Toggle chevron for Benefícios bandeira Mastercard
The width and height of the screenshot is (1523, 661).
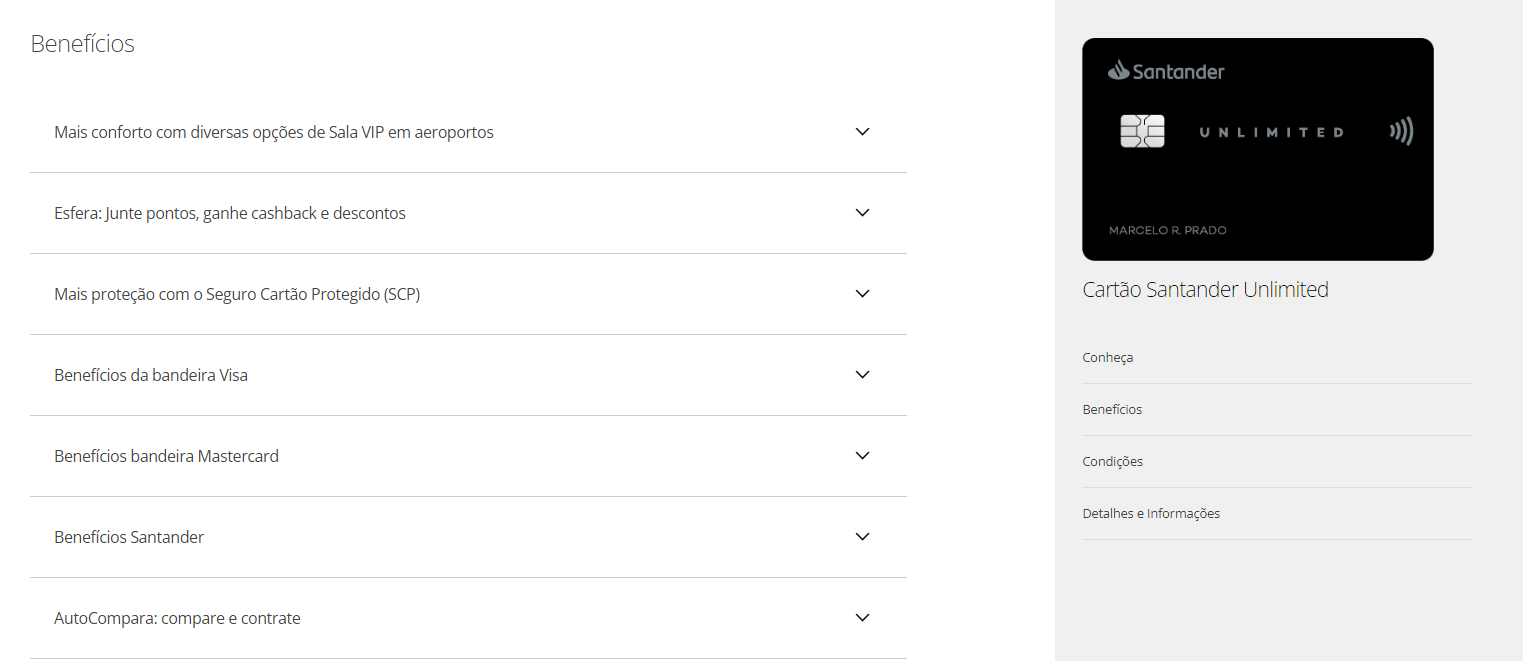click(x=863, y=456)
